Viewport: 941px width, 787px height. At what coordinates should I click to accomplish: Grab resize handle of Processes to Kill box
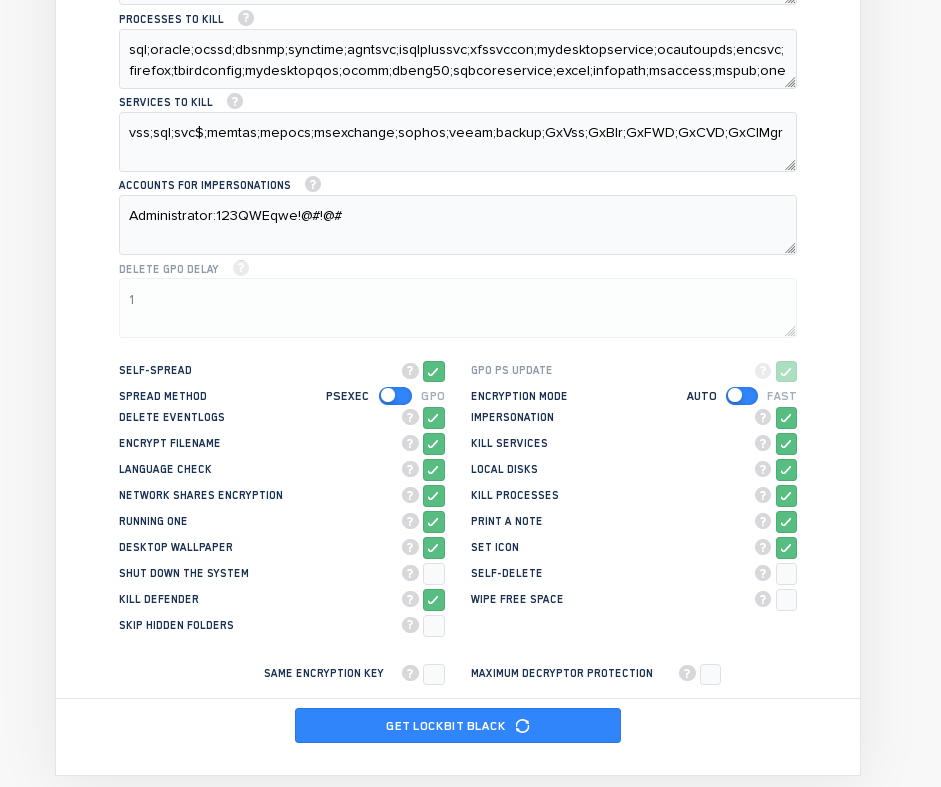click(x=790, y=82)
